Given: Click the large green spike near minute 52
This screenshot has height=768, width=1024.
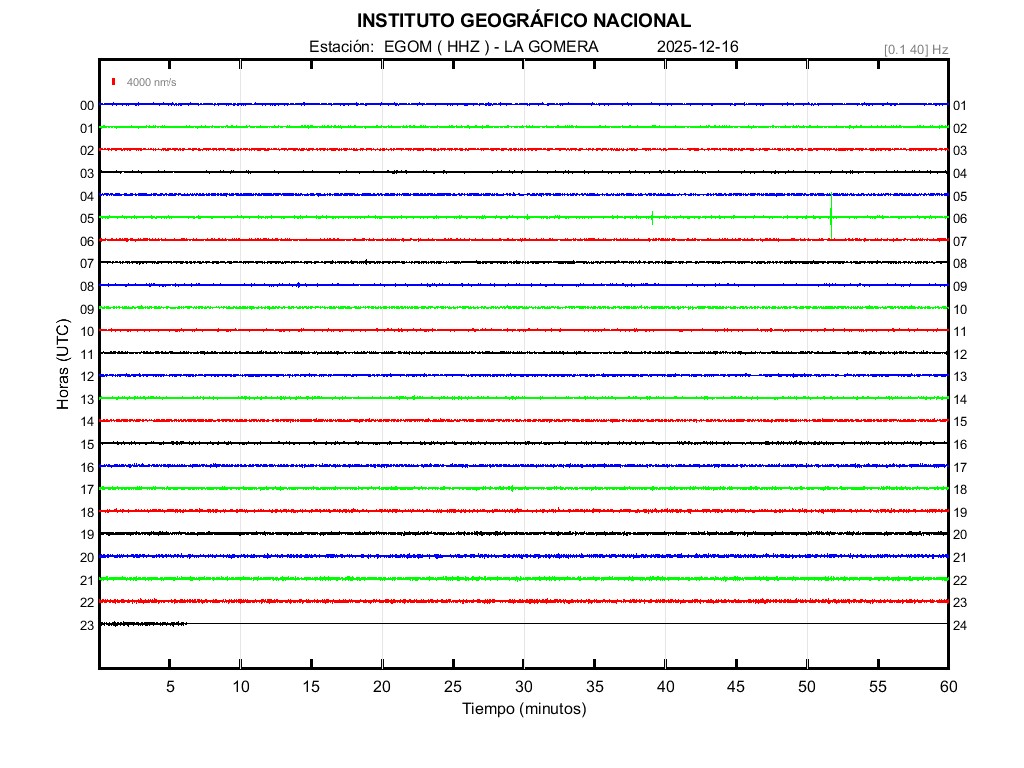Looking at the screenshot, I should 831,216.
